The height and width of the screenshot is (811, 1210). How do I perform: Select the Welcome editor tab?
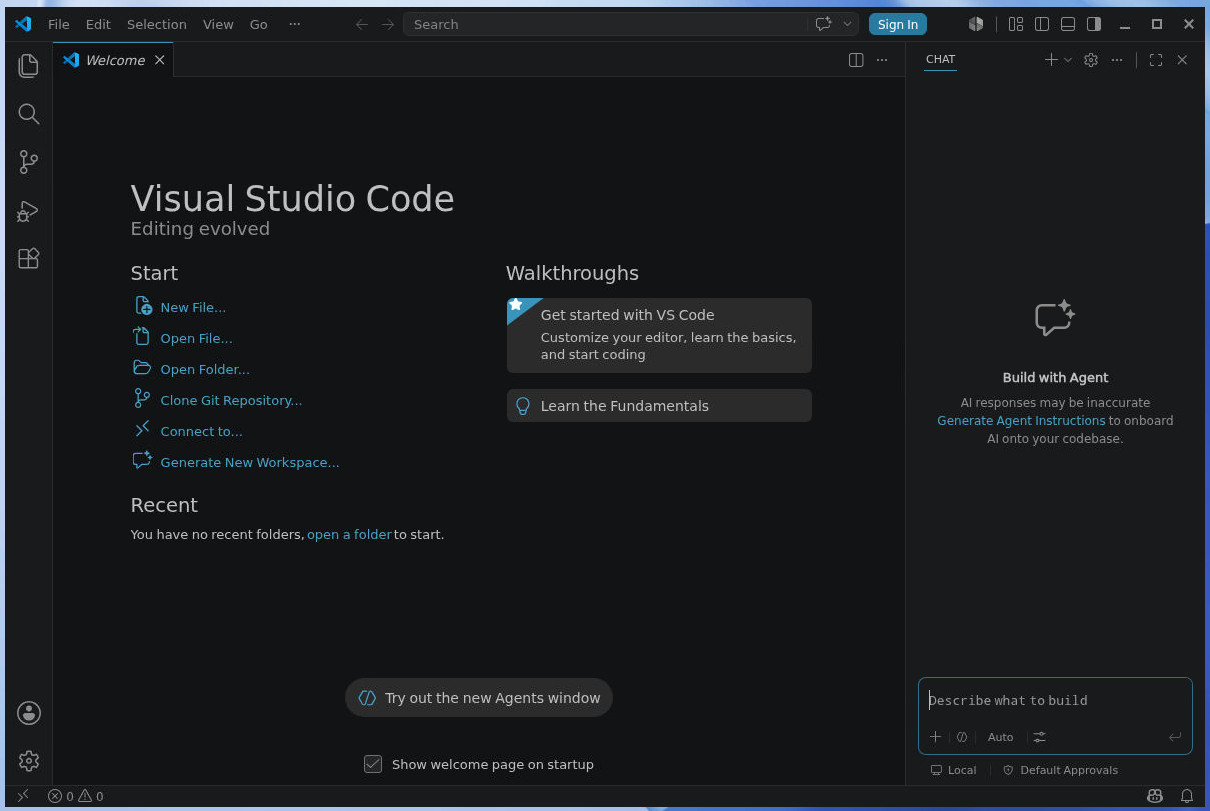pos(115,60)
